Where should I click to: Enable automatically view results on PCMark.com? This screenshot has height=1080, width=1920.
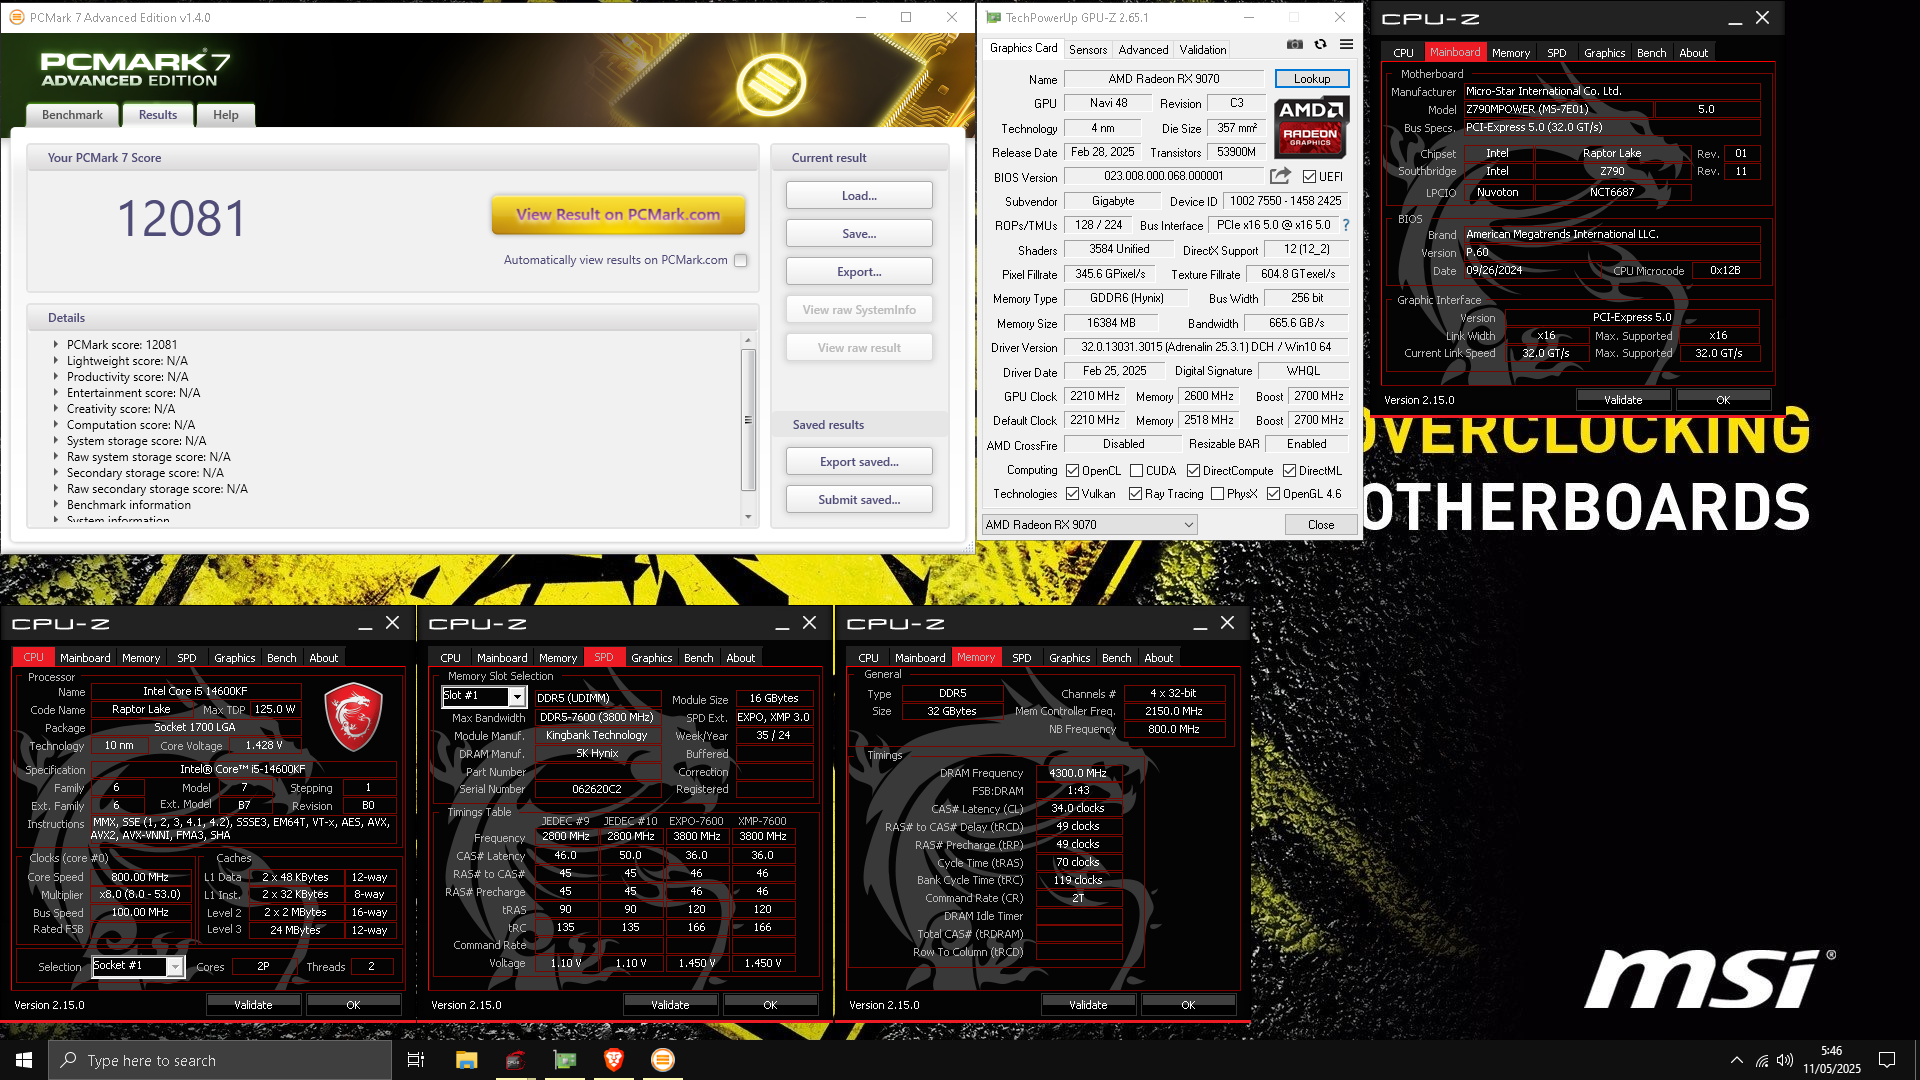(x=741, y=261)
